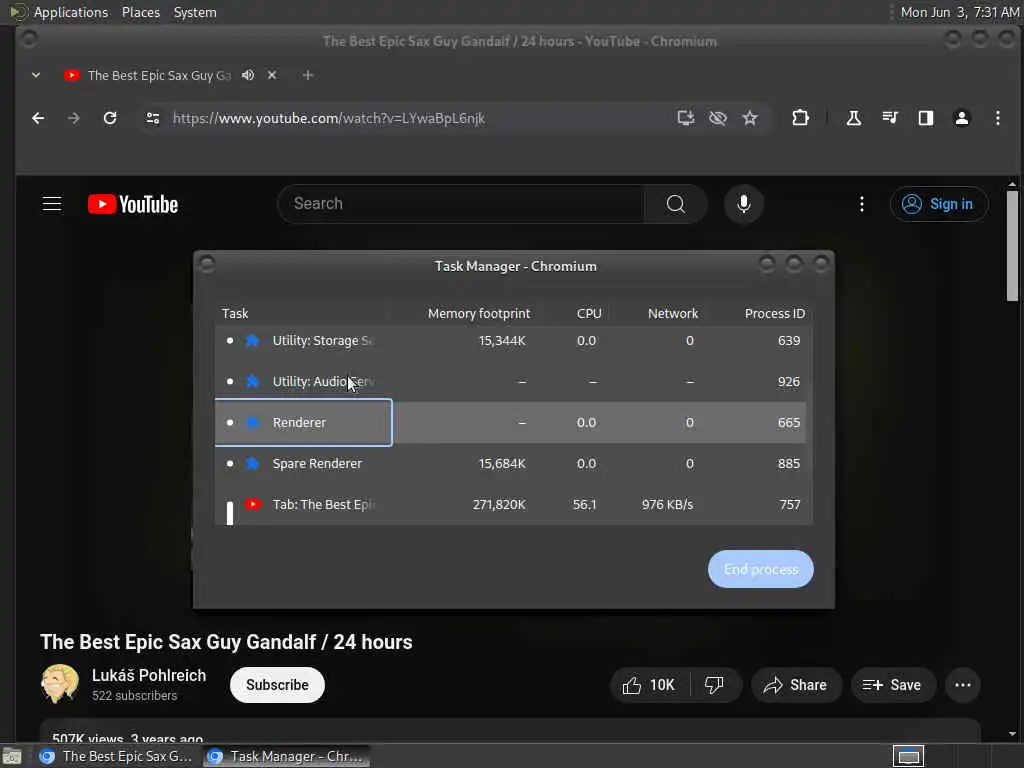
Task: Open the System menu
Action: pos(195,12)
